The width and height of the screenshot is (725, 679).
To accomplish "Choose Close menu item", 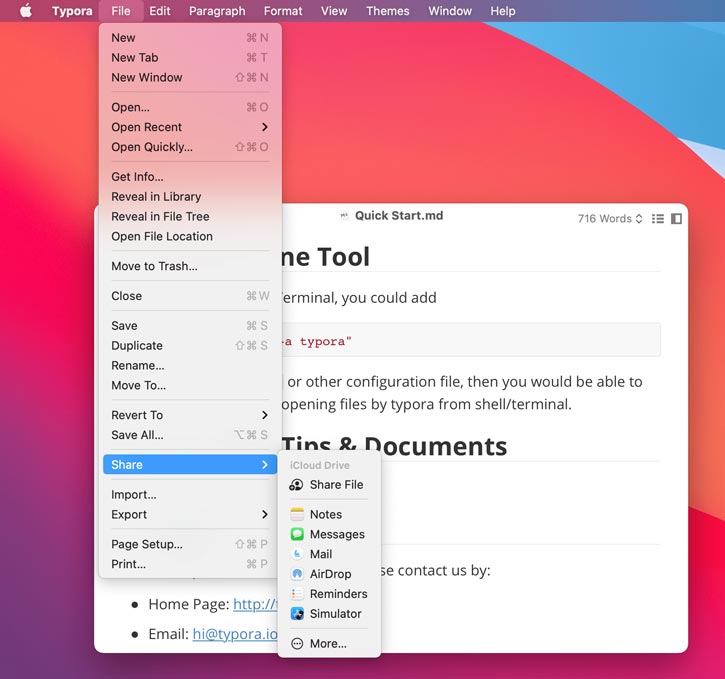I will coord(190,296).
